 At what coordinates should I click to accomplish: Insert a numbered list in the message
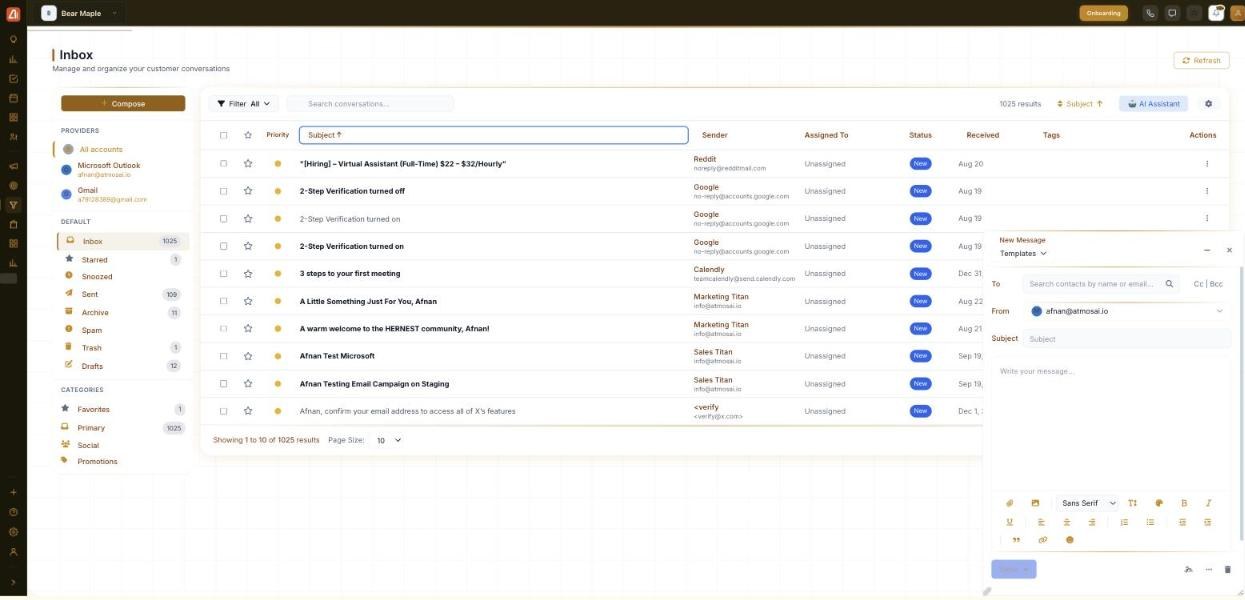tap(1124, 522)
